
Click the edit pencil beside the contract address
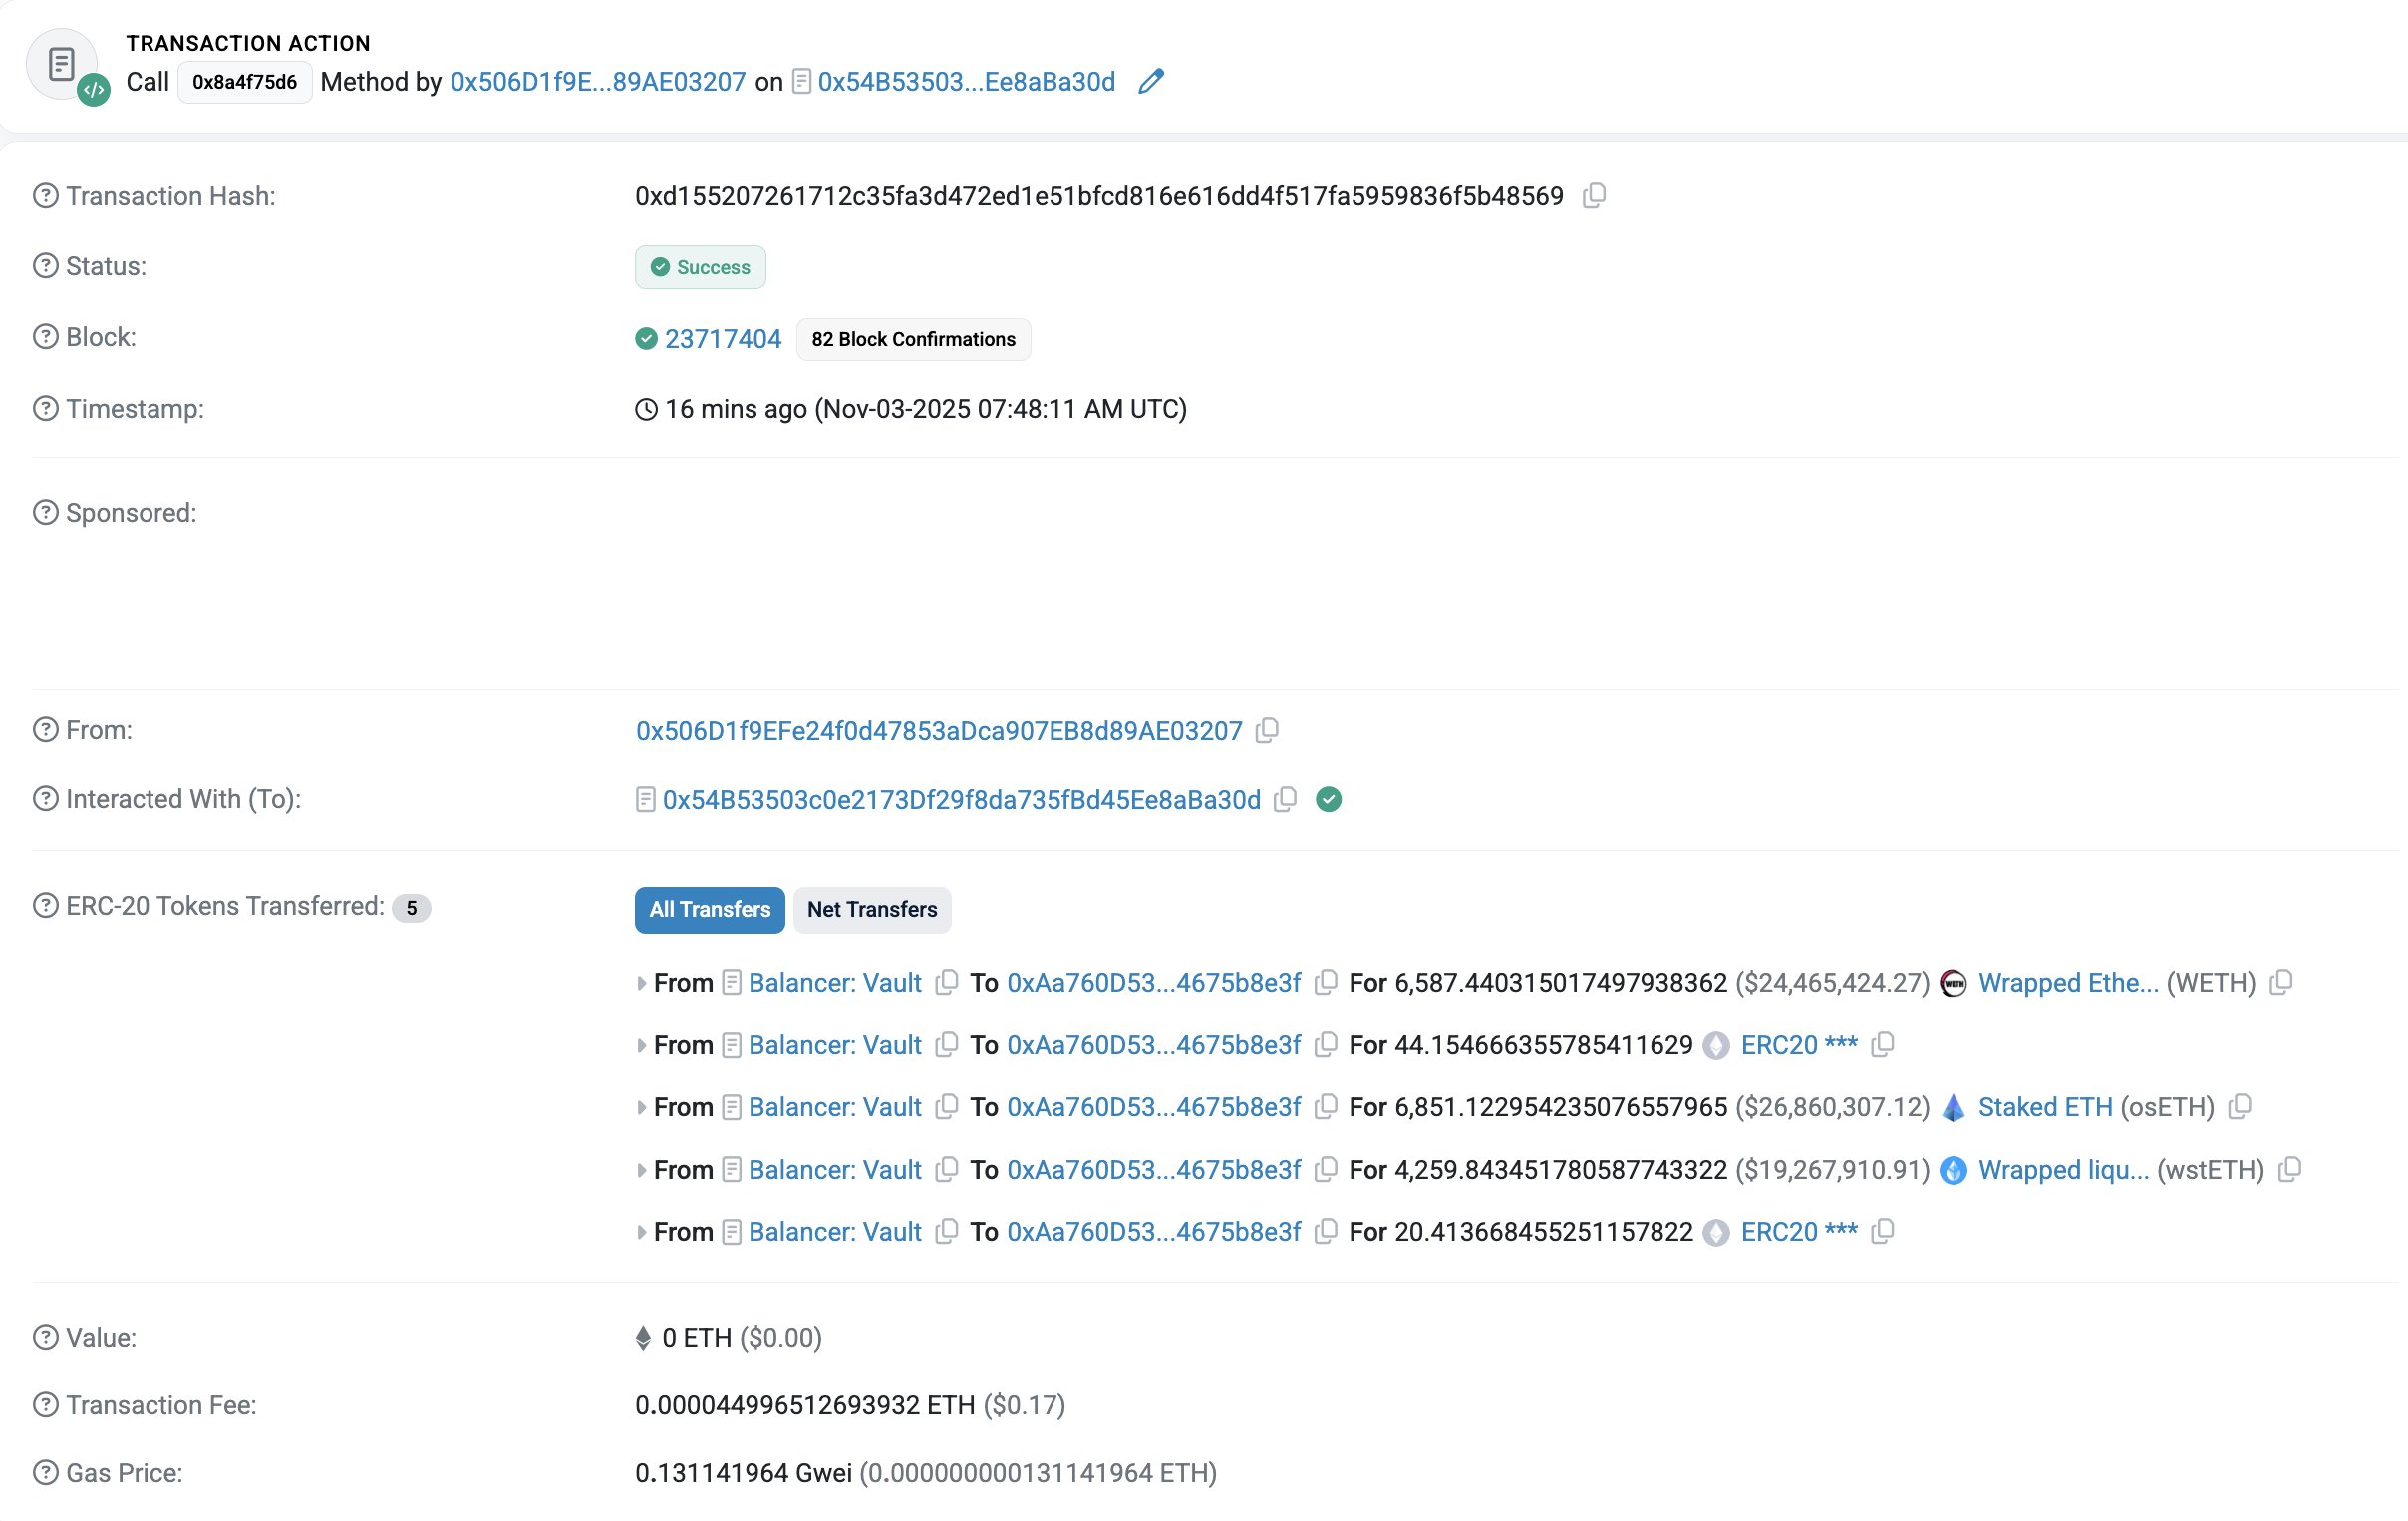click(x=1150, y=81)
